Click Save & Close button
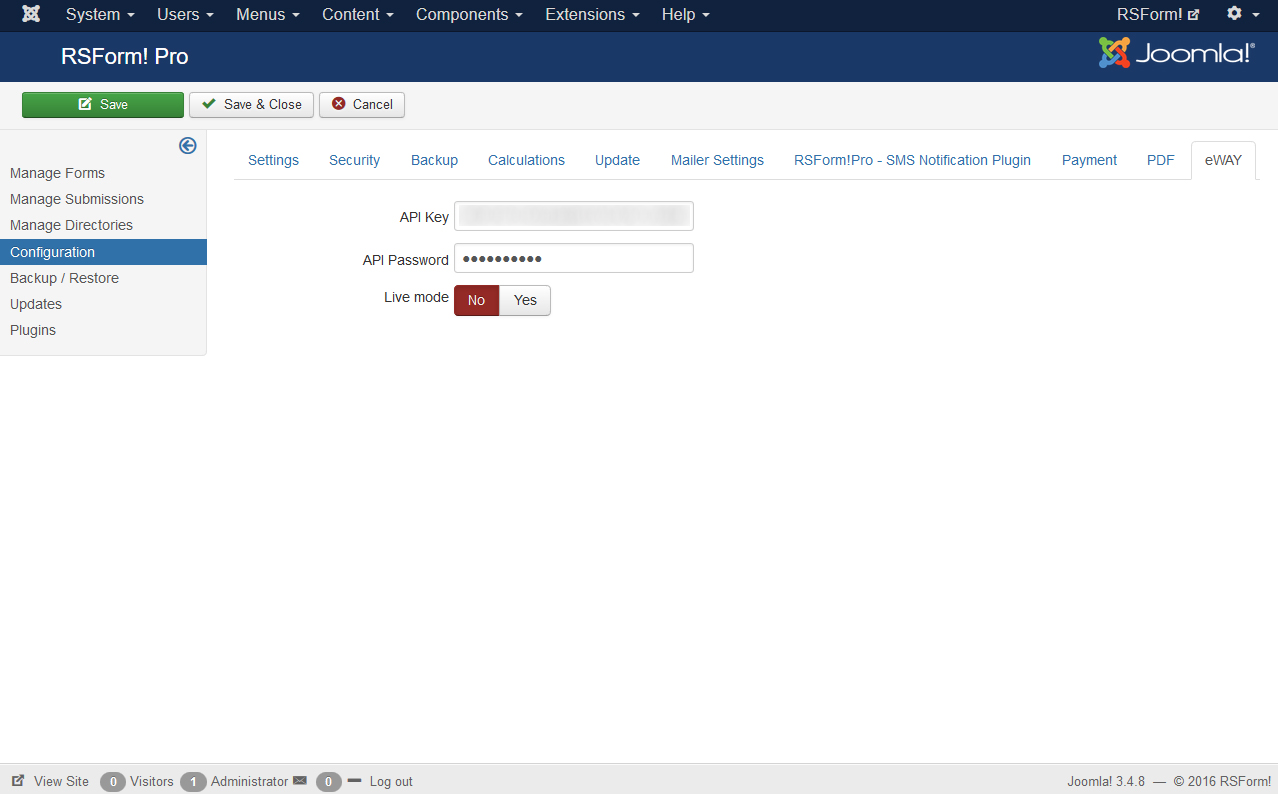The width and height of the screenshot is (1278, 794). 251,104
